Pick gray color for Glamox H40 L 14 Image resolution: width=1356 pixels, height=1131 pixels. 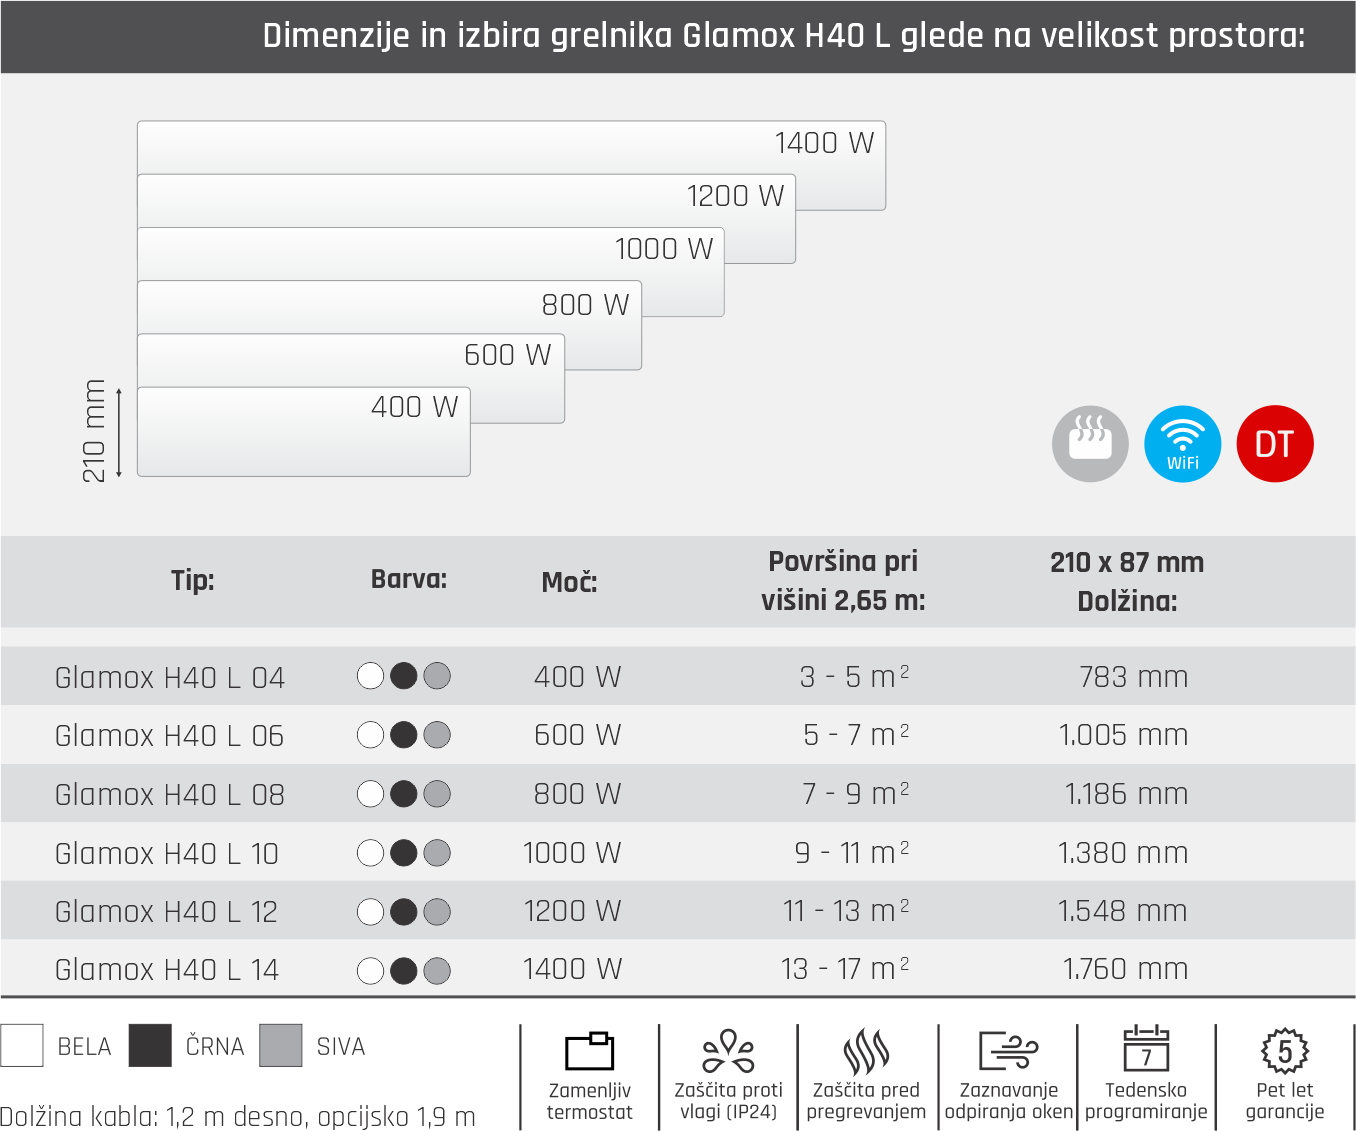coord(437,970)
